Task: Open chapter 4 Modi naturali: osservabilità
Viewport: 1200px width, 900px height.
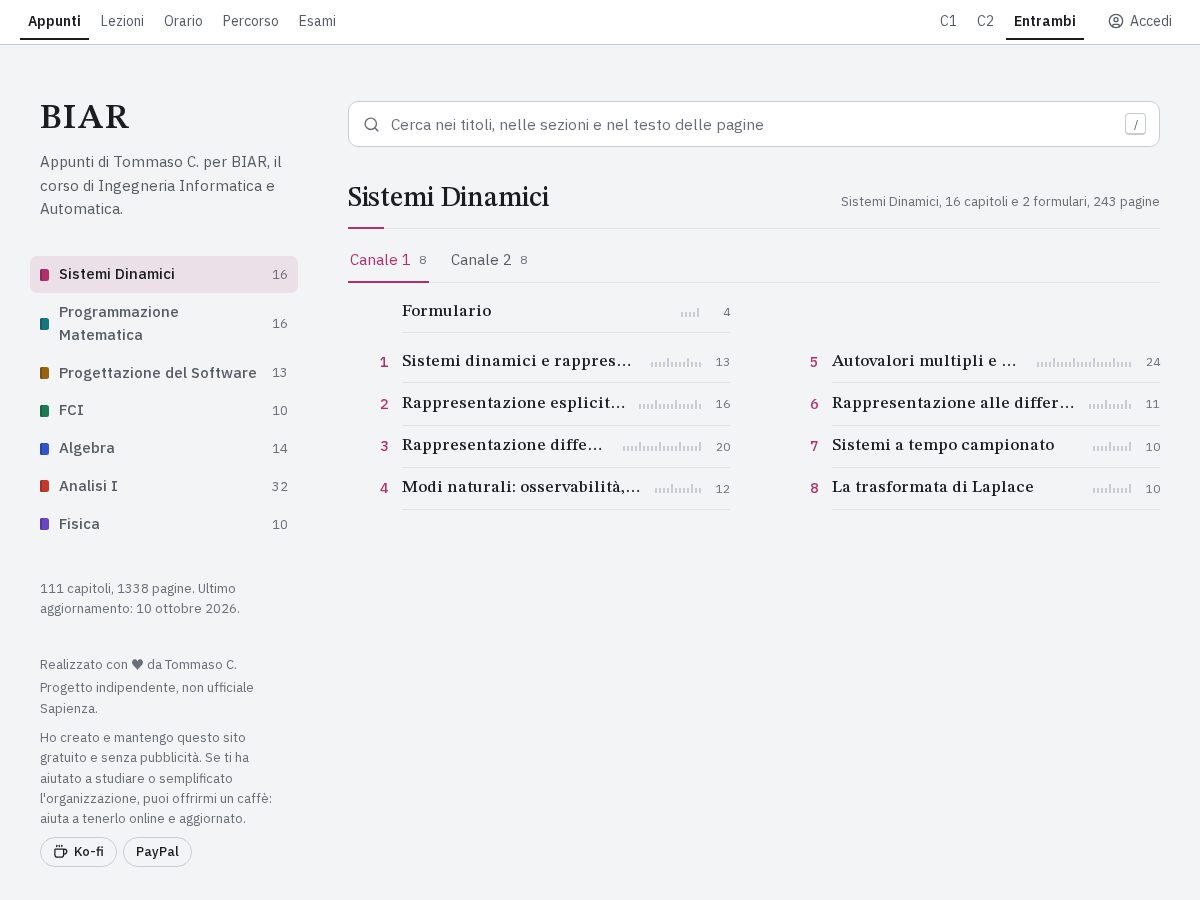Action: 555,488
